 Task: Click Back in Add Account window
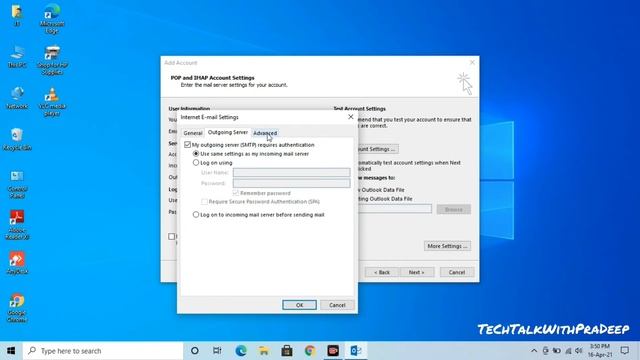[x=382, y=272]
